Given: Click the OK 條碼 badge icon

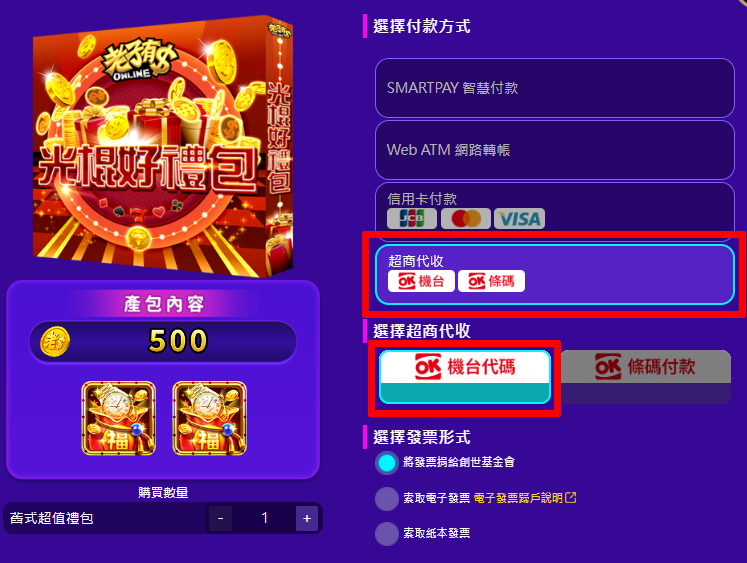Looking at the screenshot, I should coord(491,281).
